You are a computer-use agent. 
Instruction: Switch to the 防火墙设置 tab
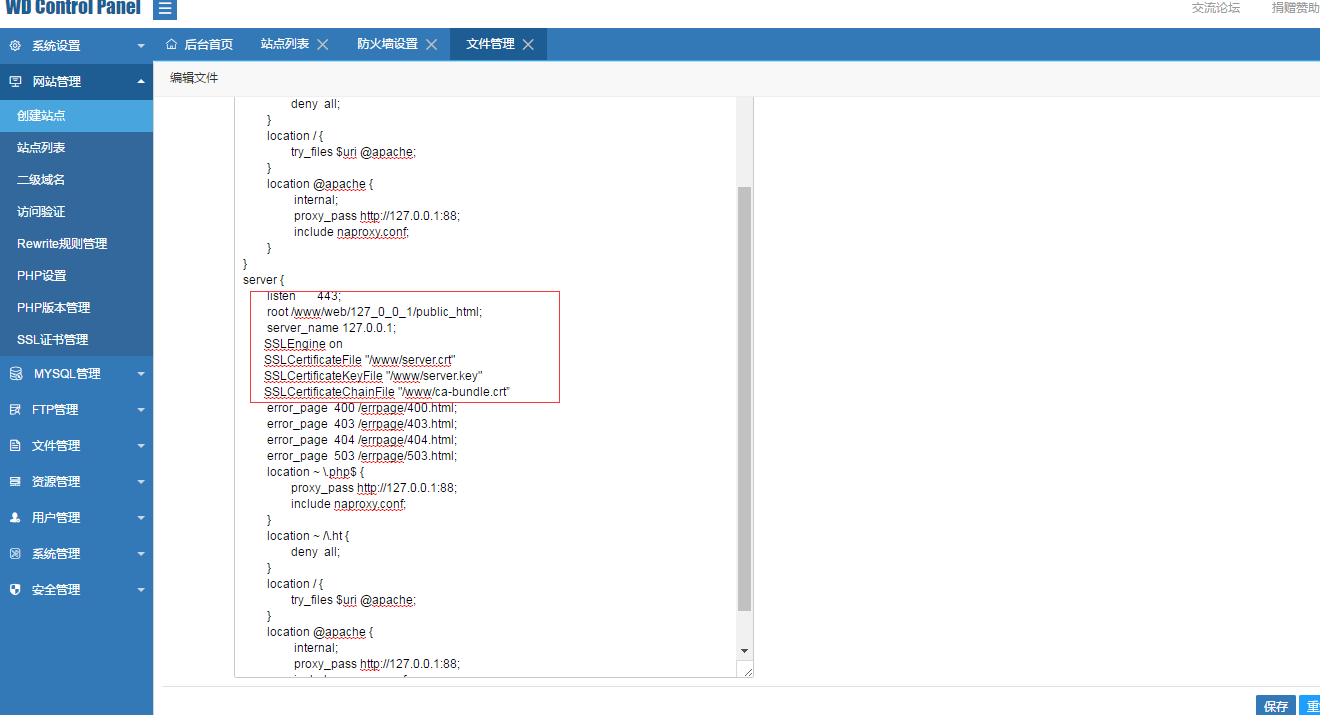tap(387, 44)
